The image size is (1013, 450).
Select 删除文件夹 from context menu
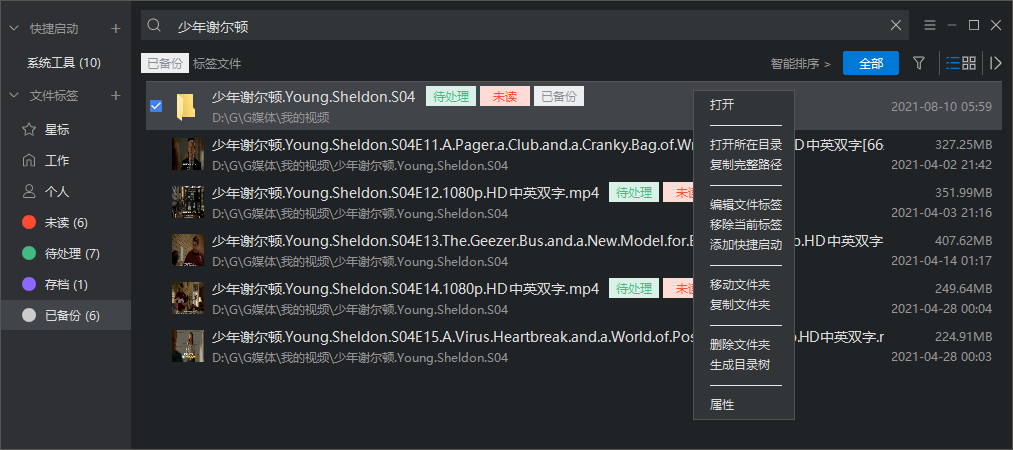coord(739,345)
